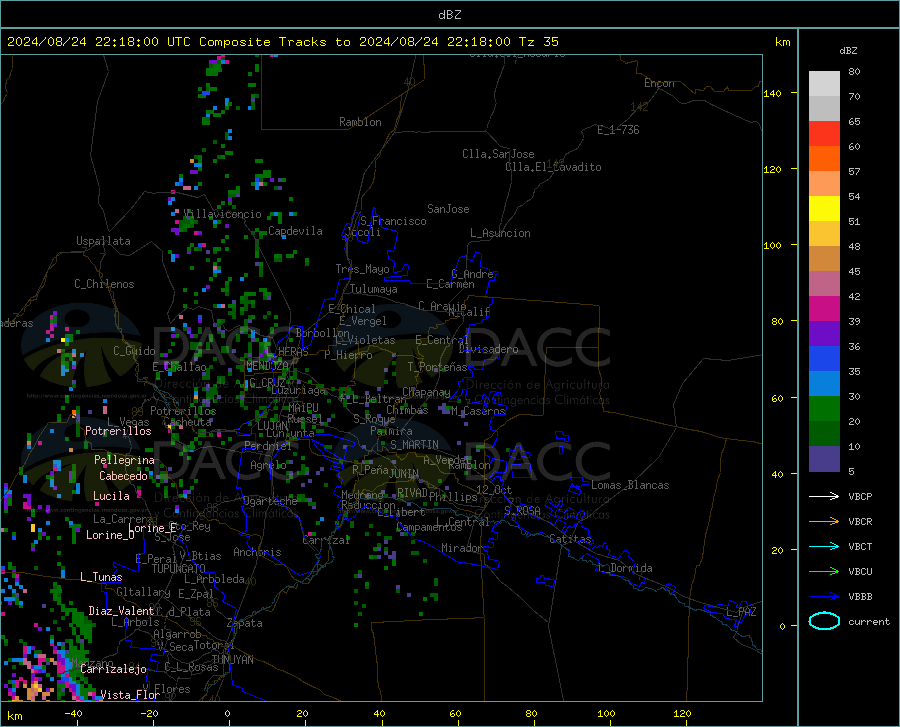Image resolution: width=900 pixels, height=727 pixels.
Task: Click the 'TUPUNGATO' map label
Action: [x=179, y=569]
